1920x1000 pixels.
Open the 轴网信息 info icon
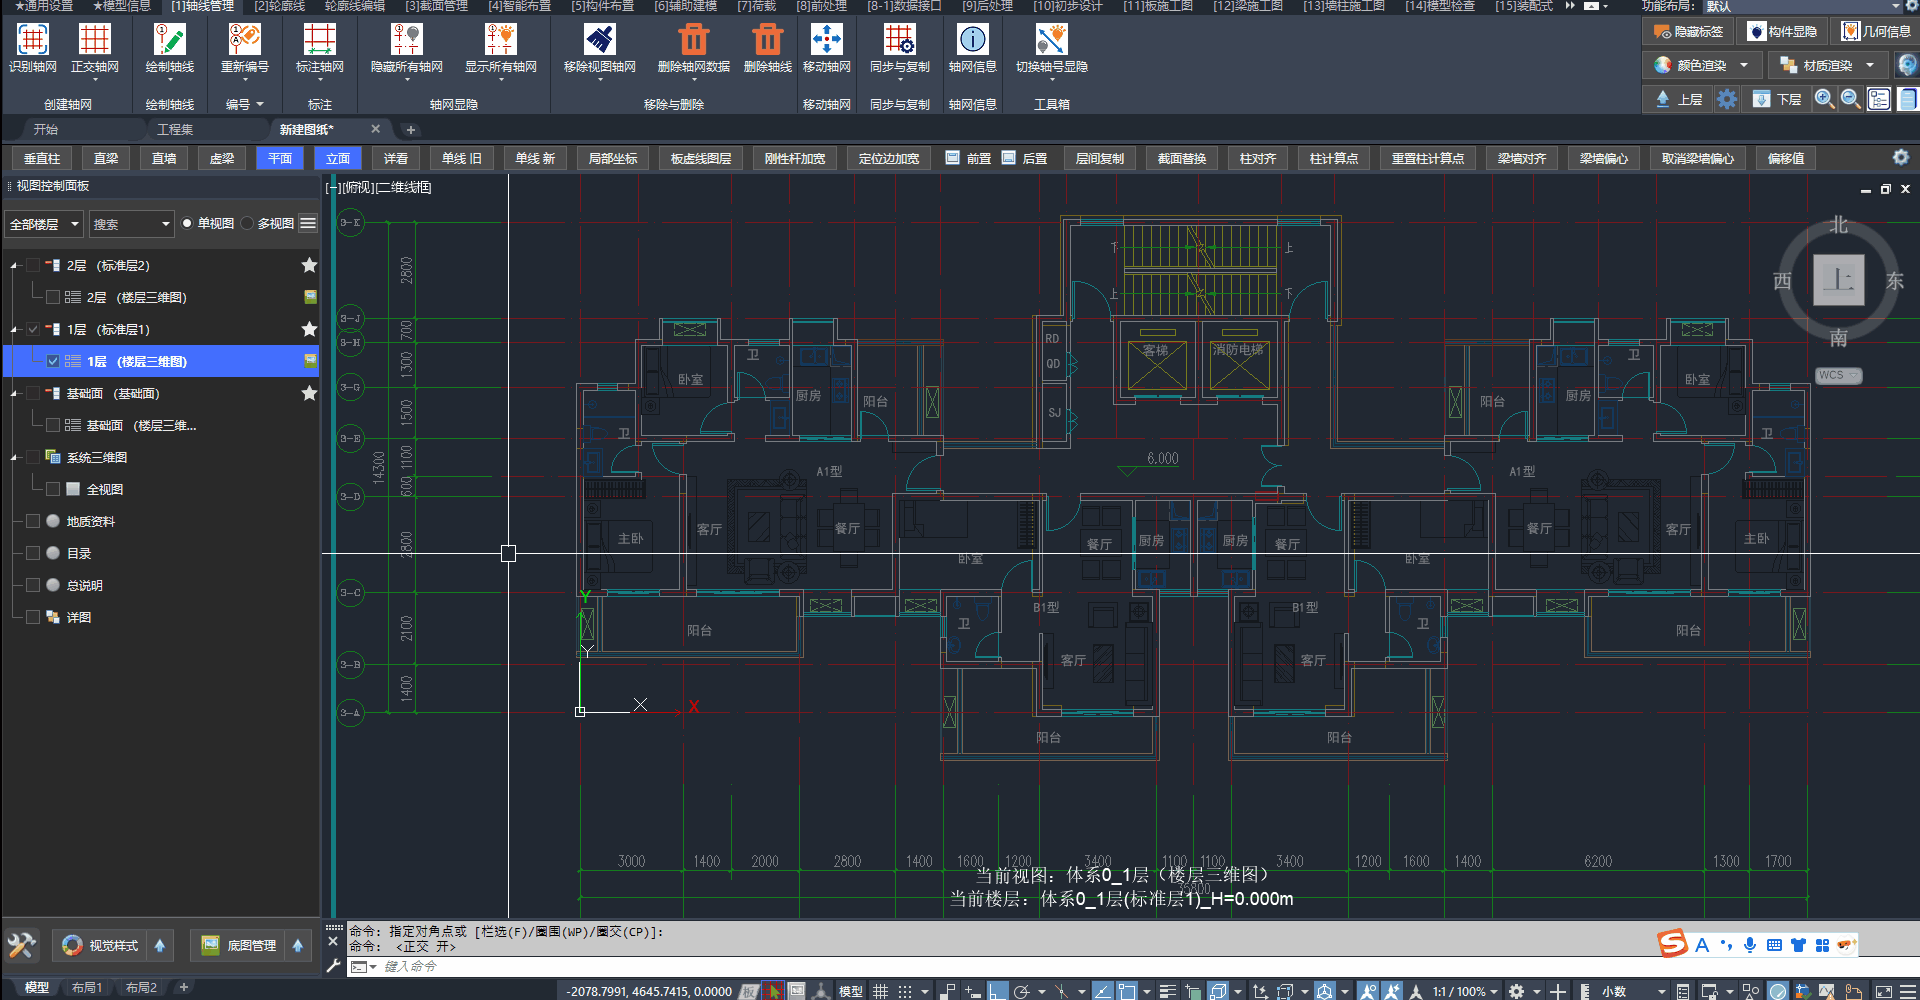(x=972, y=40)
